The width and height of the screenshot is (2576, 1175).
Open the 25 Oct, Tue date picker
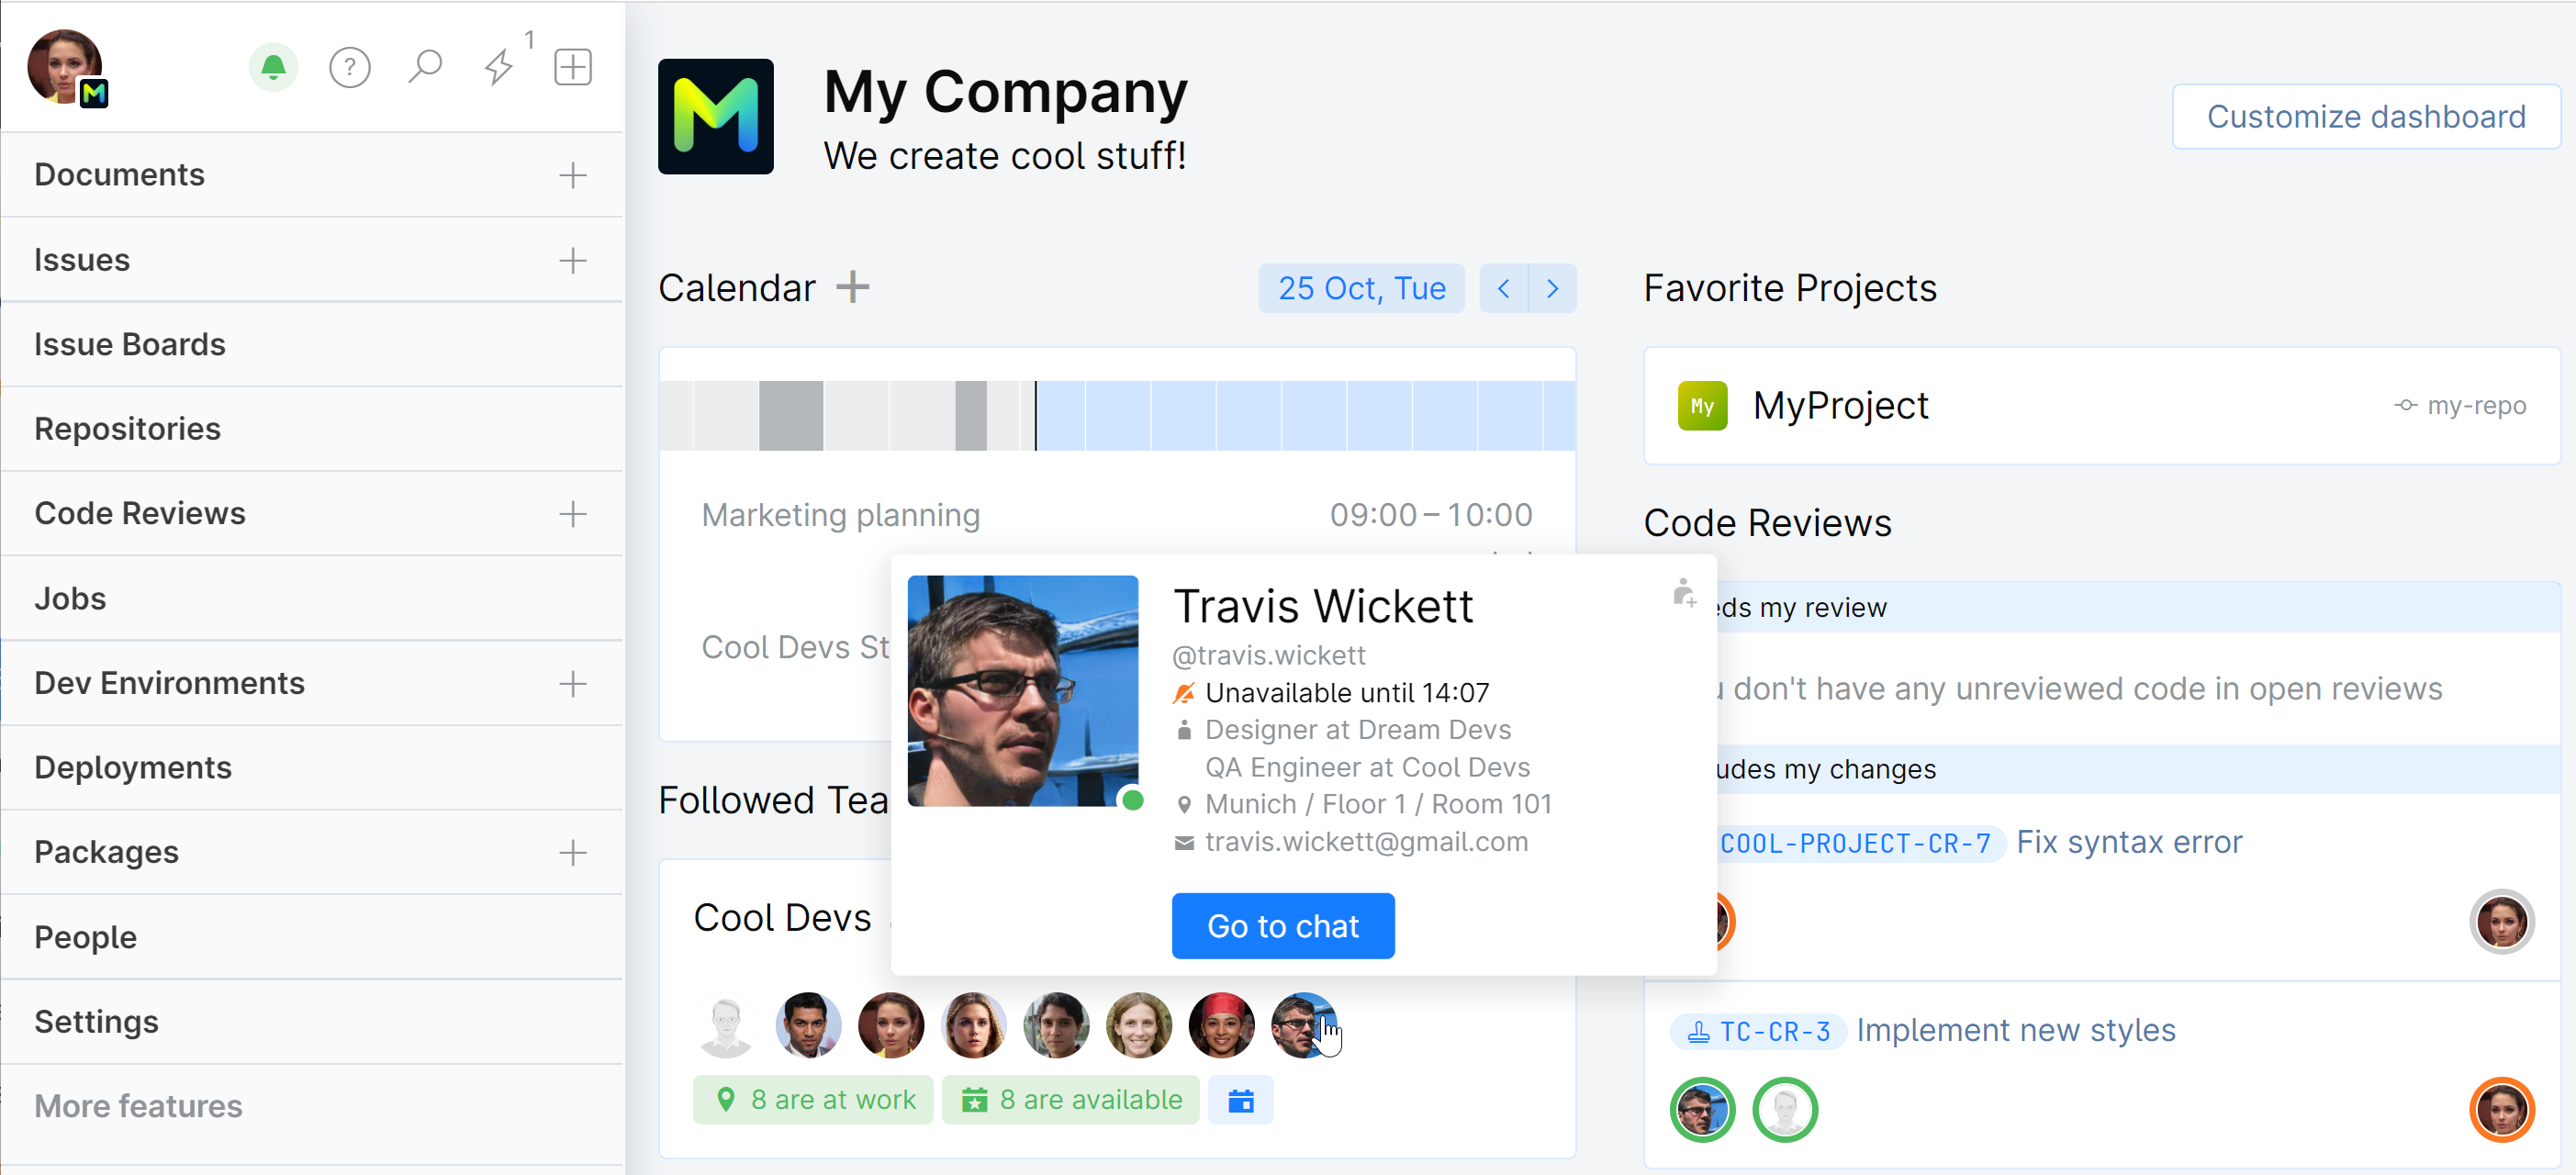click(x=1361, y=289)
